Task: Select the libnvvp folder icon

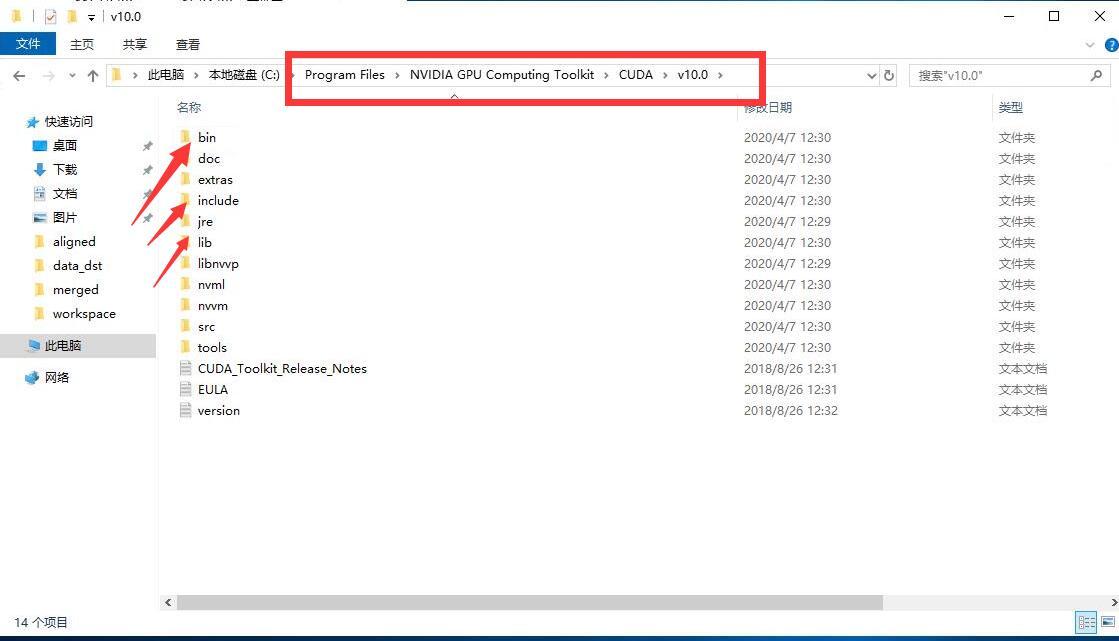Action: [186, 263]
